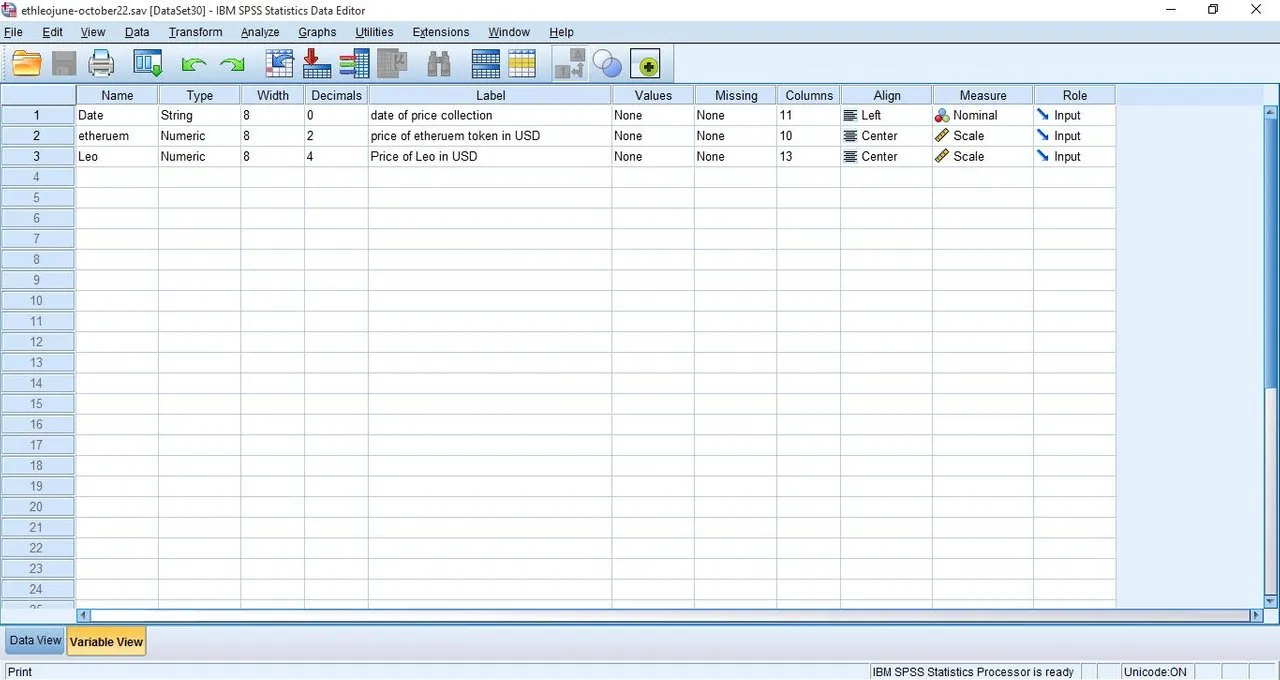
Task: Open the Help menu
Action: coord(561,32)
